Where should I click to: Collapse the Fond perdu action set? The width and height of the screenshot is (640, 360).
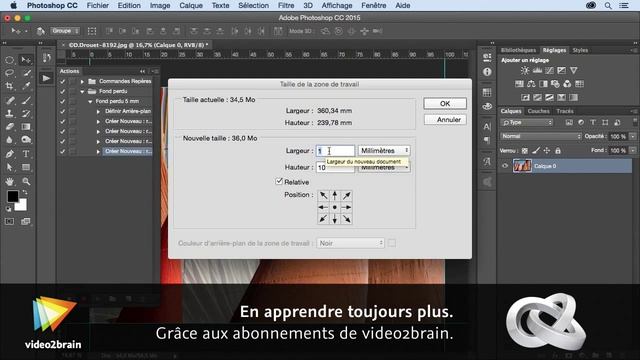tap(82, 91)
